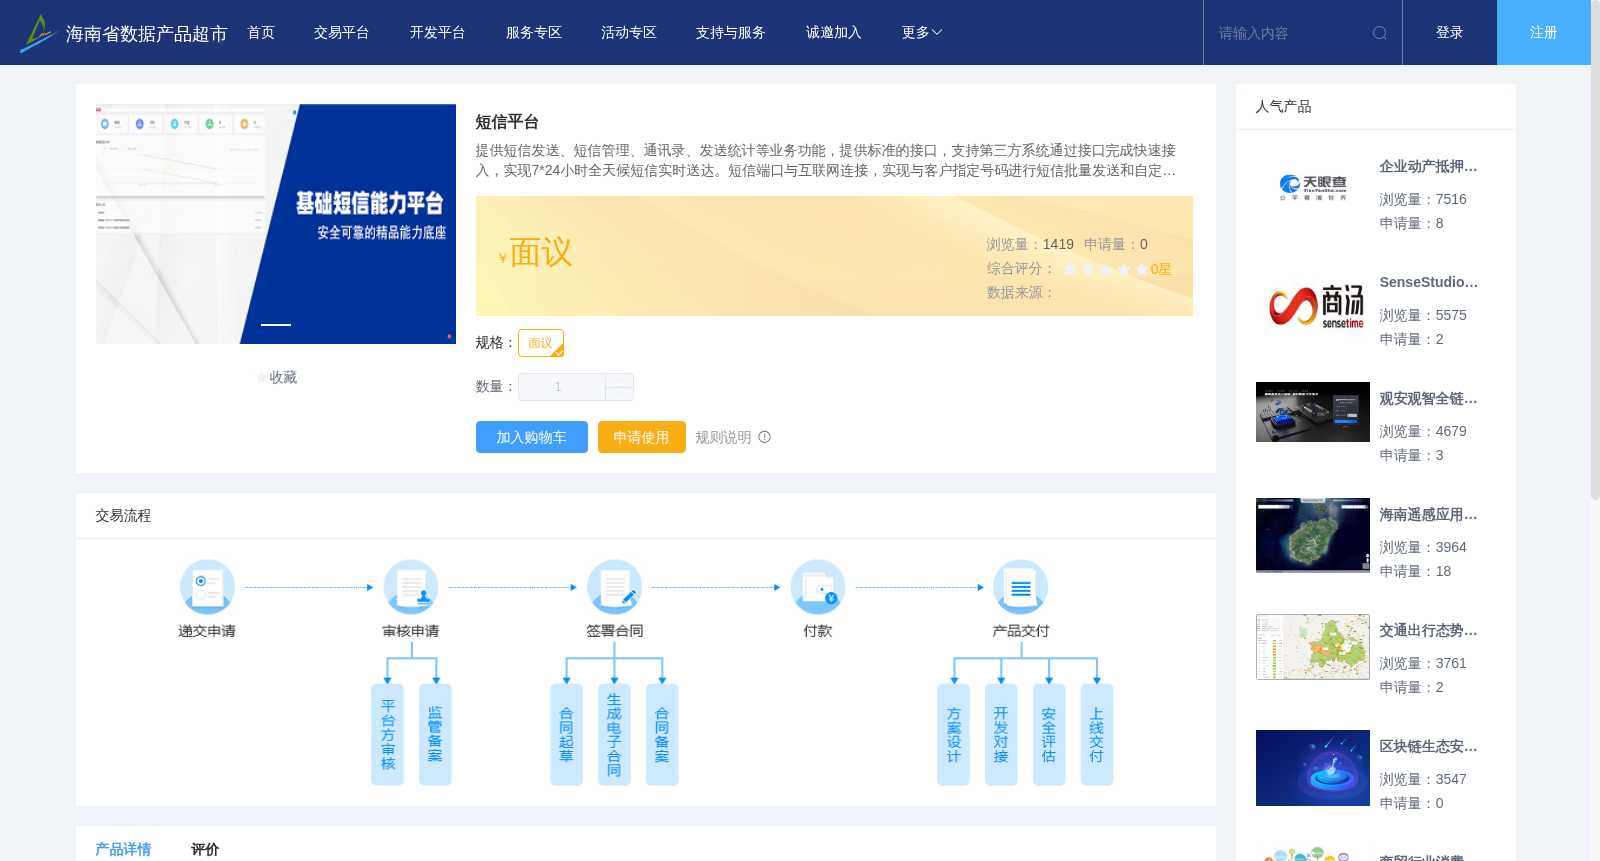
Task: Click the 平台方审核 flow box
Action: pyautogui.click(x=388, y=735)
